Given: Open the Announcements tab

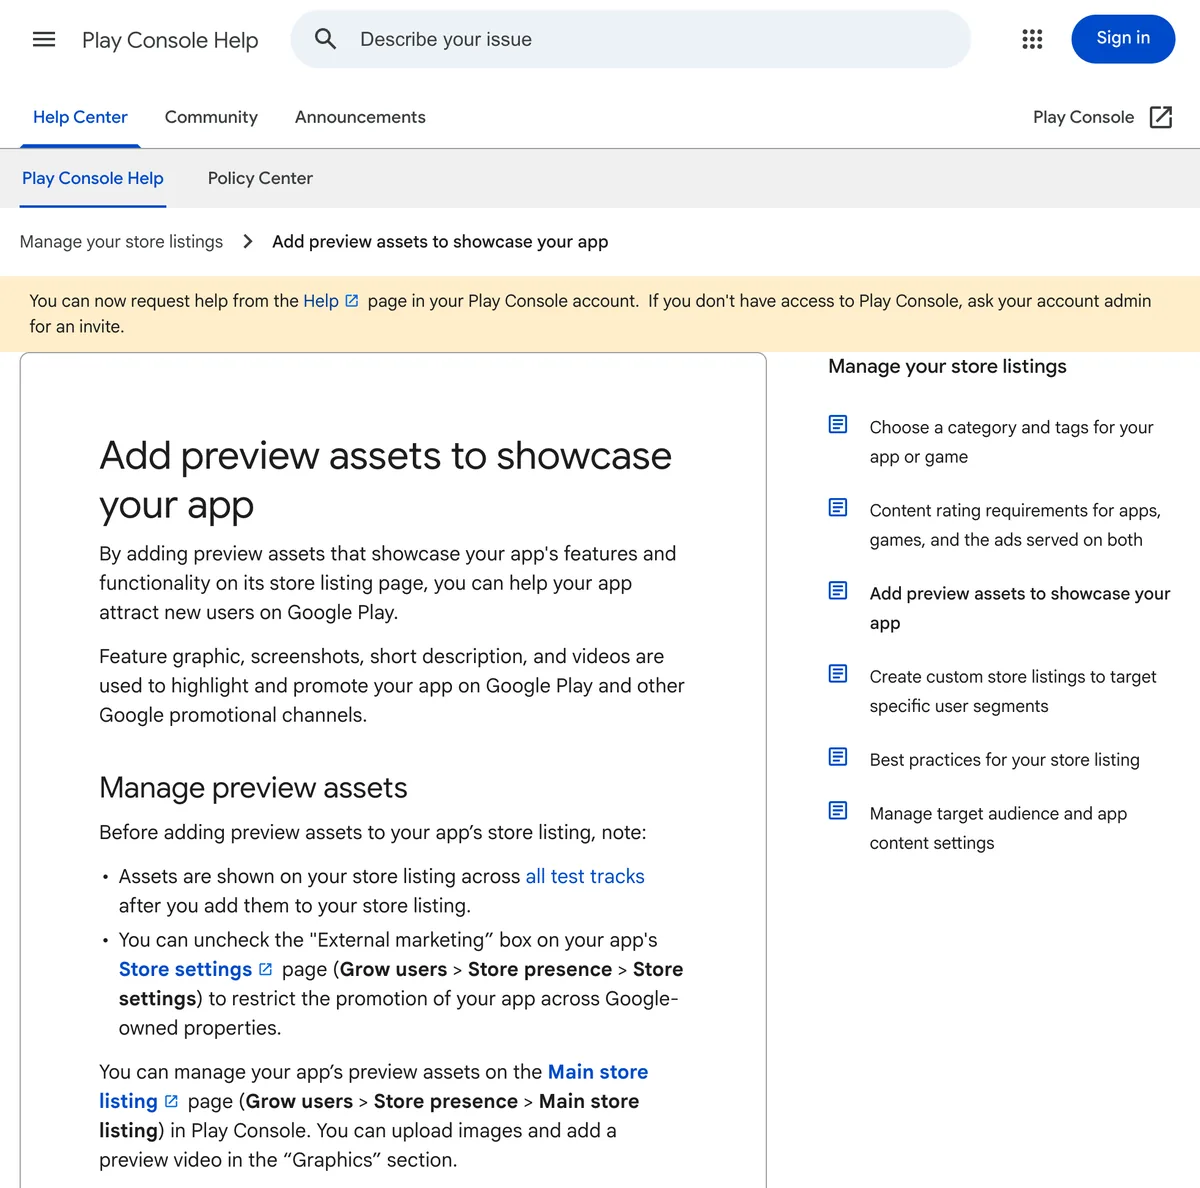Looking at the screenshot, I should [360, 117].
